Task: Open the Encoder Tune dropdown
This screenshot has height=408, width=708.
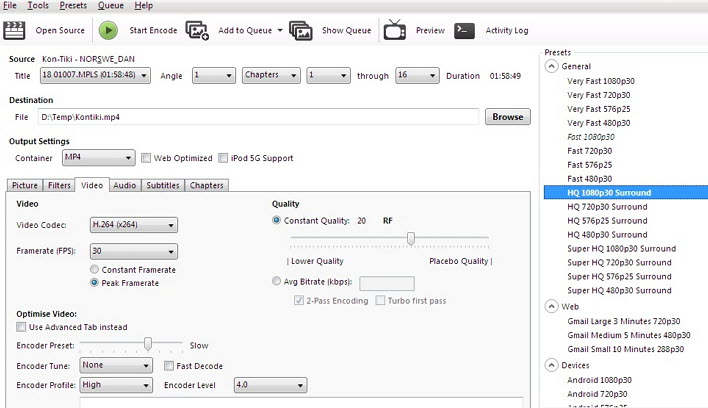Action: click(x=116, y=365)
